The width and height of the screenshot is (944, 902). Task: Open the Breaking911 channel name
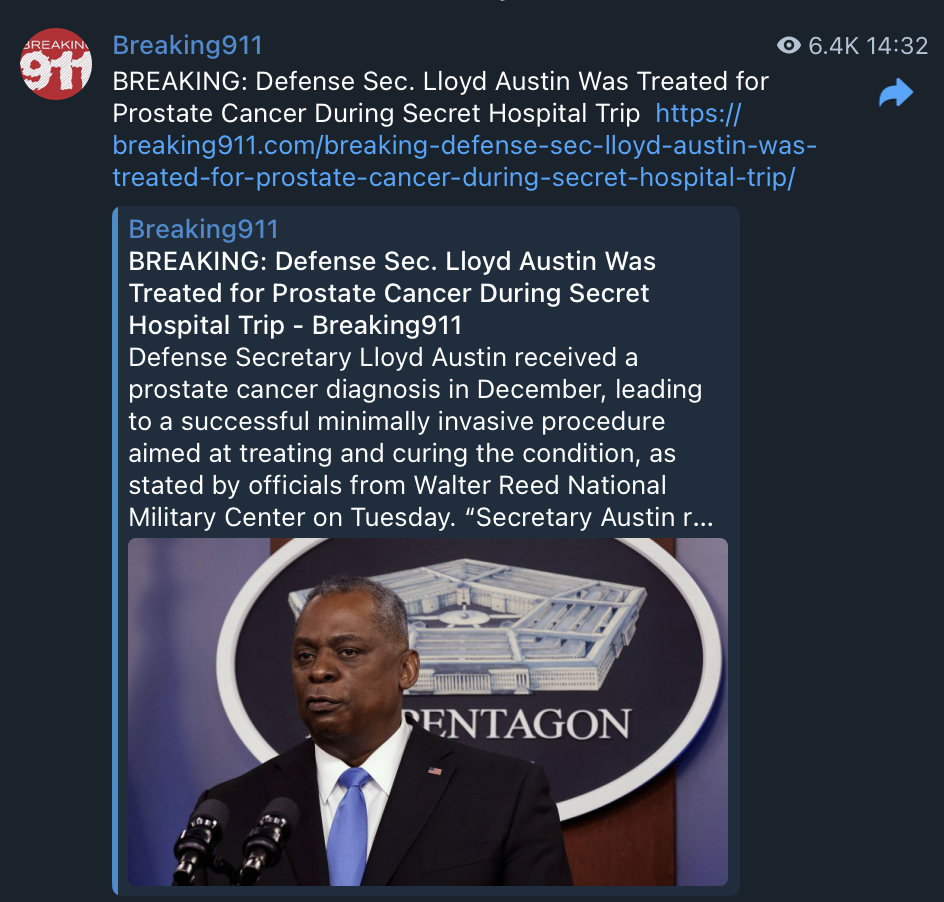[x=187, y=46]
